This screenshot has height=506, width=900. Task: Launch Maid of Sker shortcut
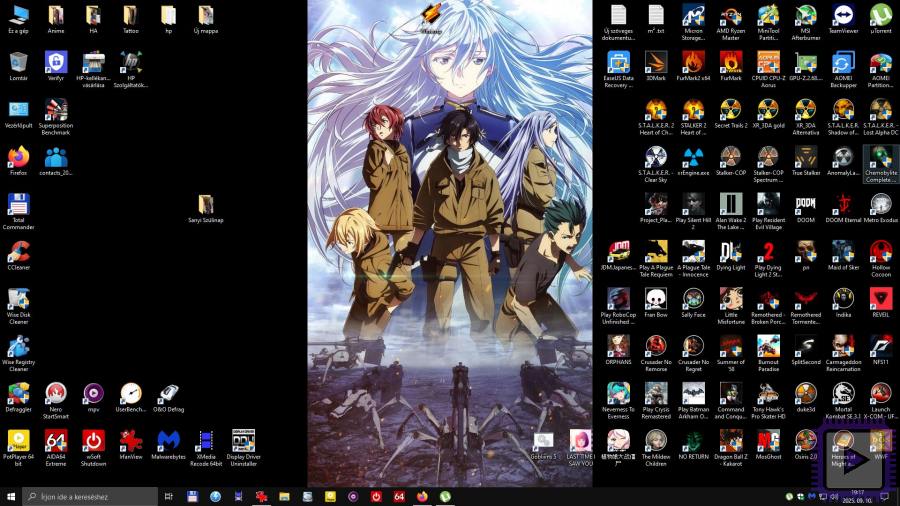tap(843, 256)
